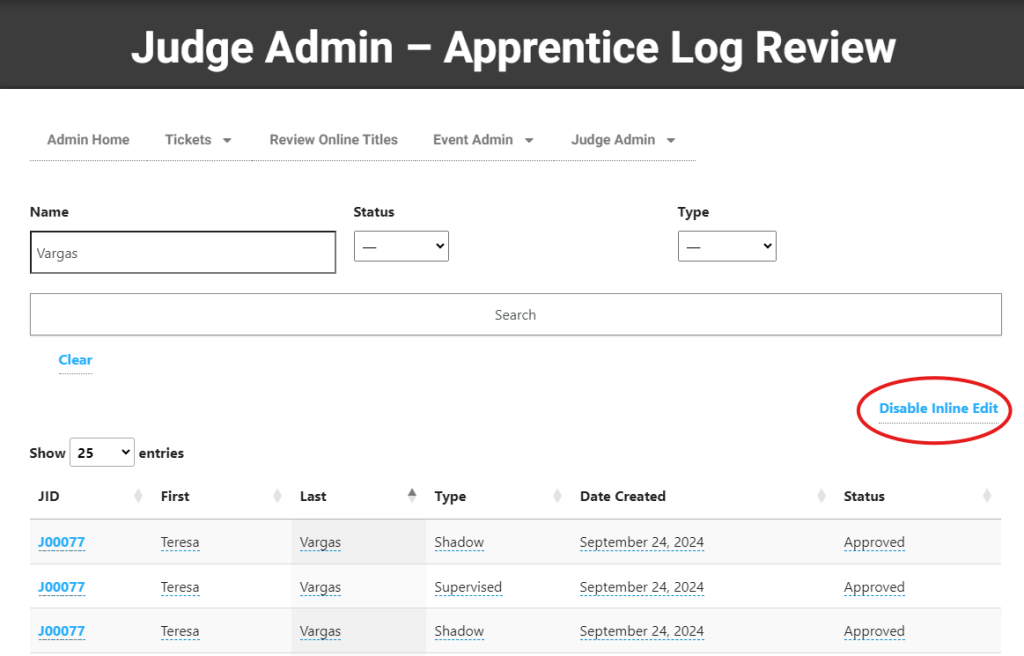The height and width of the screenshot is (656, 1024).
Task: Expand the Event Admin menu
Action: 483,140
